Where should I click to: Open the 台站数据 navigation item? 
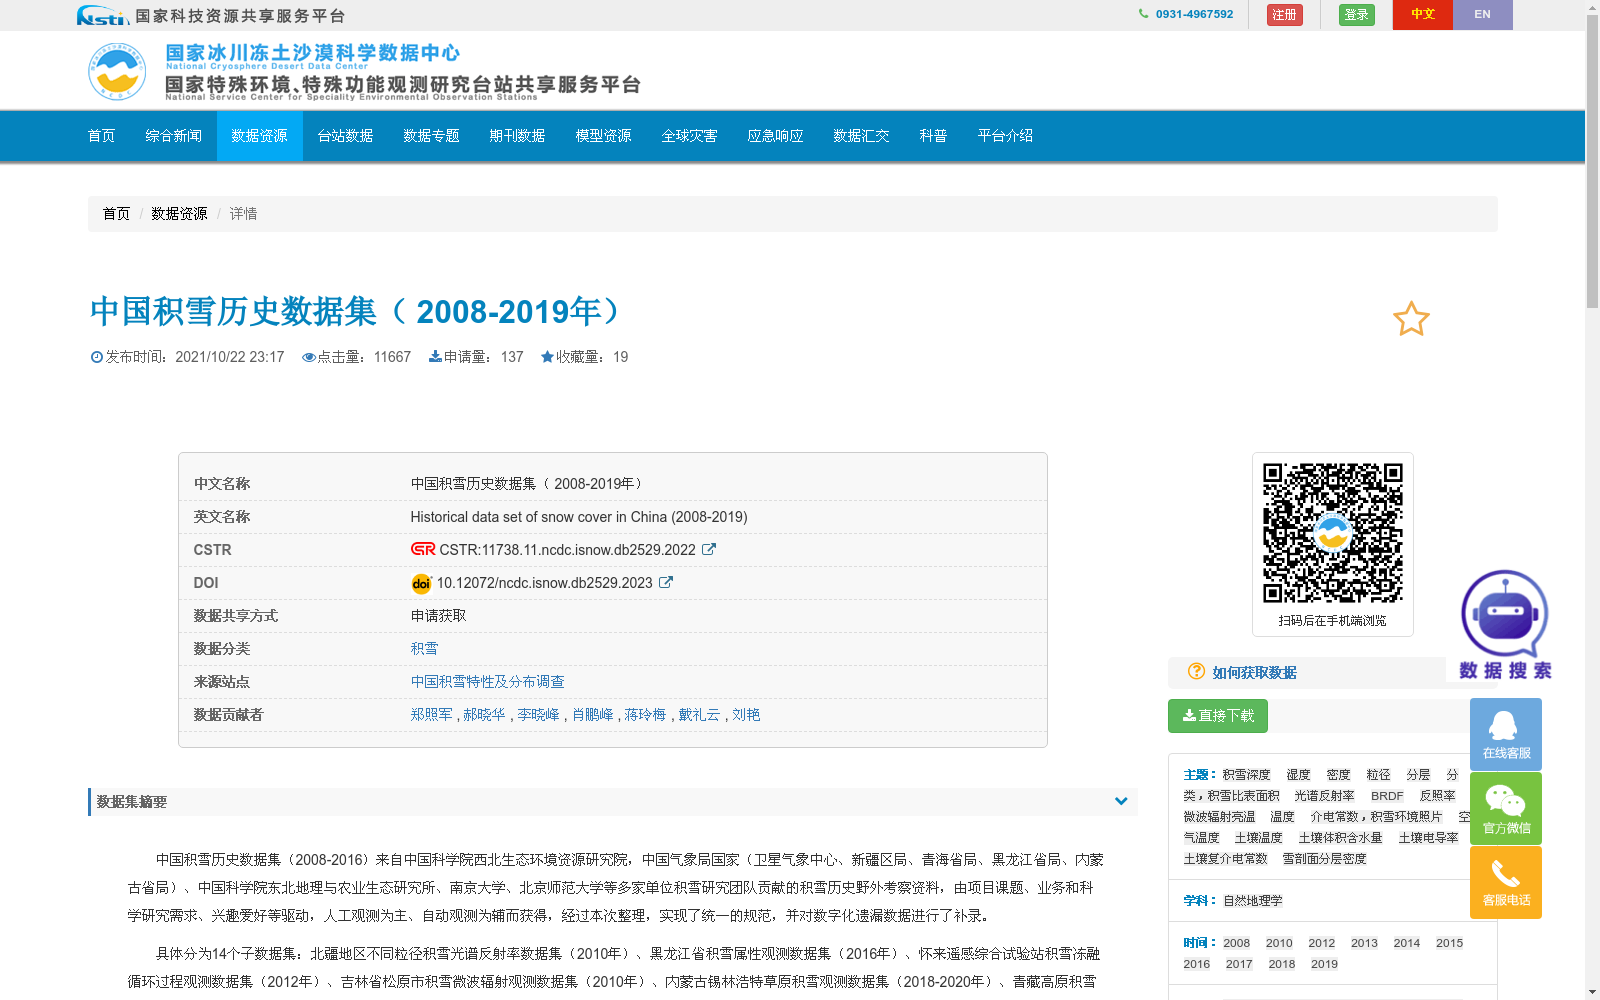click(x=346, y=136)
